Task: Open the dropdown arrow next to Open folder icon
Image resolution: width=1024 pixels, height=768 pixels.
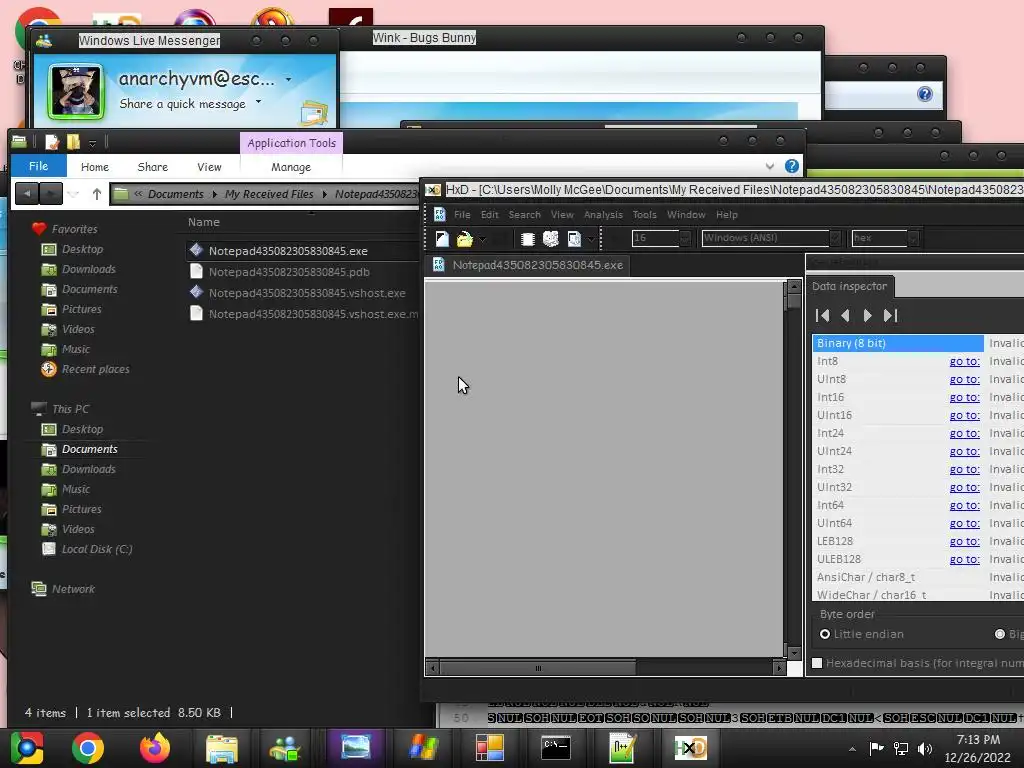Action: [x=483, y=240]
